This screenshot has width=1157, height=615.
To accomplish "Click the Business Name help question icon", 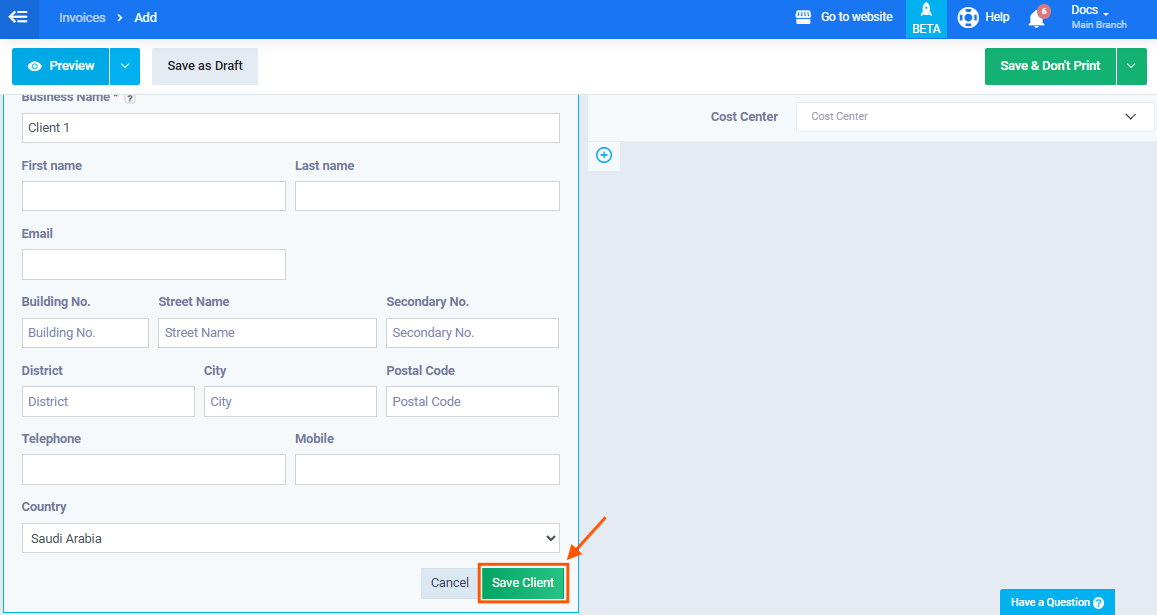I will (x=130, y=98).
